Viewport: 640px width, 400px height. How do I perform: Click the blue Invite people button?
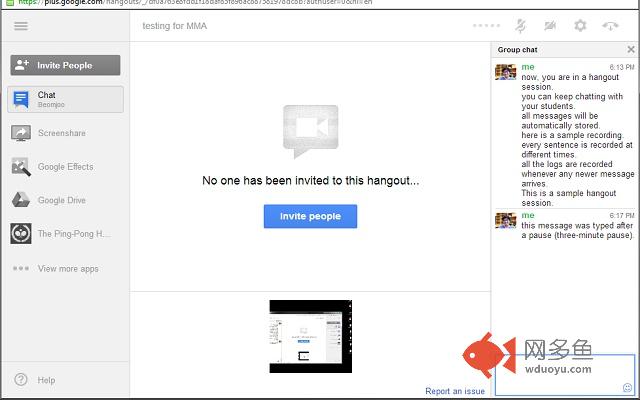coord(310,216)
